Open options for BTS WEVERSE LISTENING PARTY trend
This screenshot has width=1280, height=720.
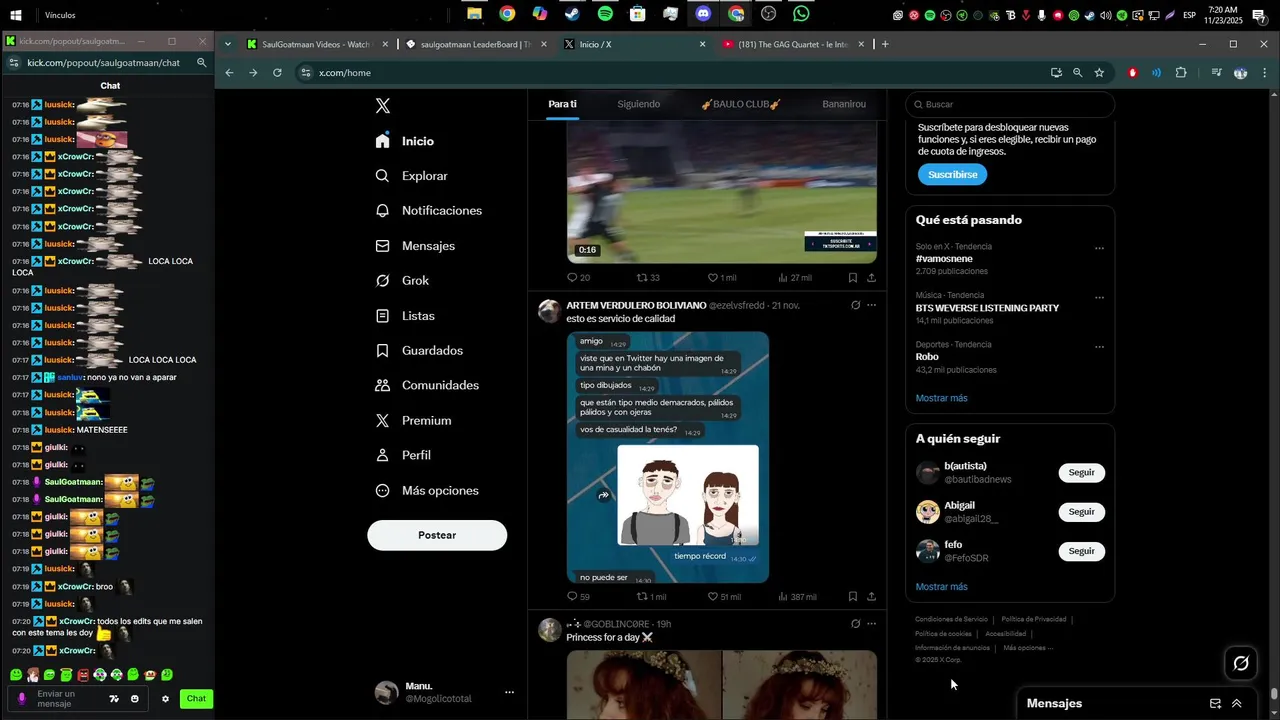(x=1099, y=297)
